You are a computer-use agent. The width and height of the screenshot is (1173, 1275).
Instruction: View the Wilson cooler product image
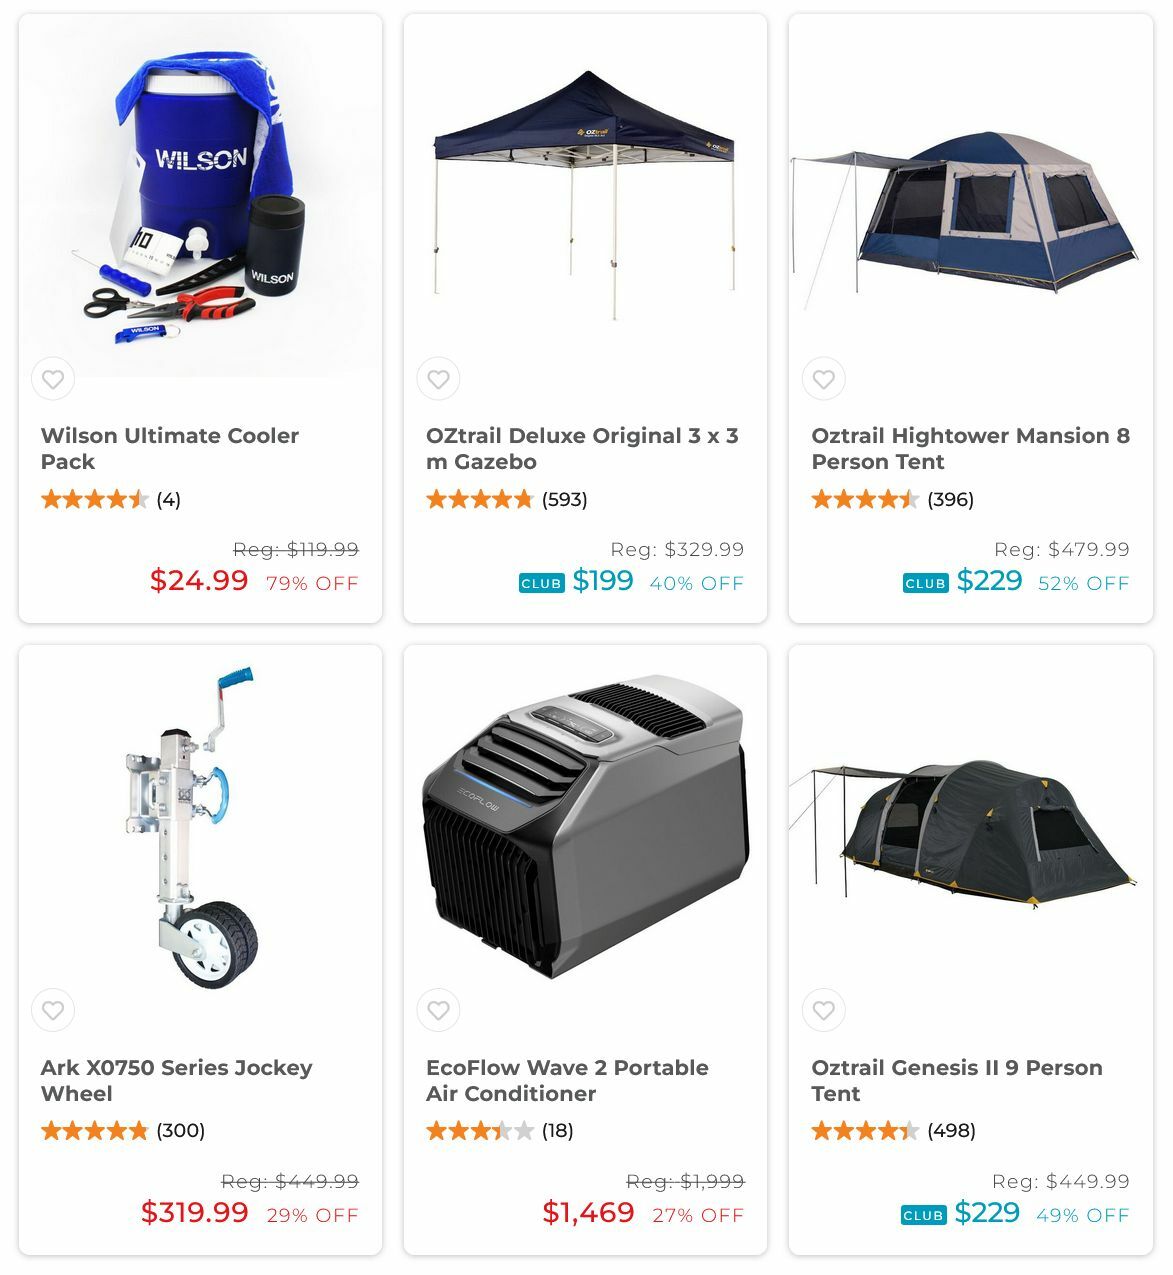[x=200, y=196]
